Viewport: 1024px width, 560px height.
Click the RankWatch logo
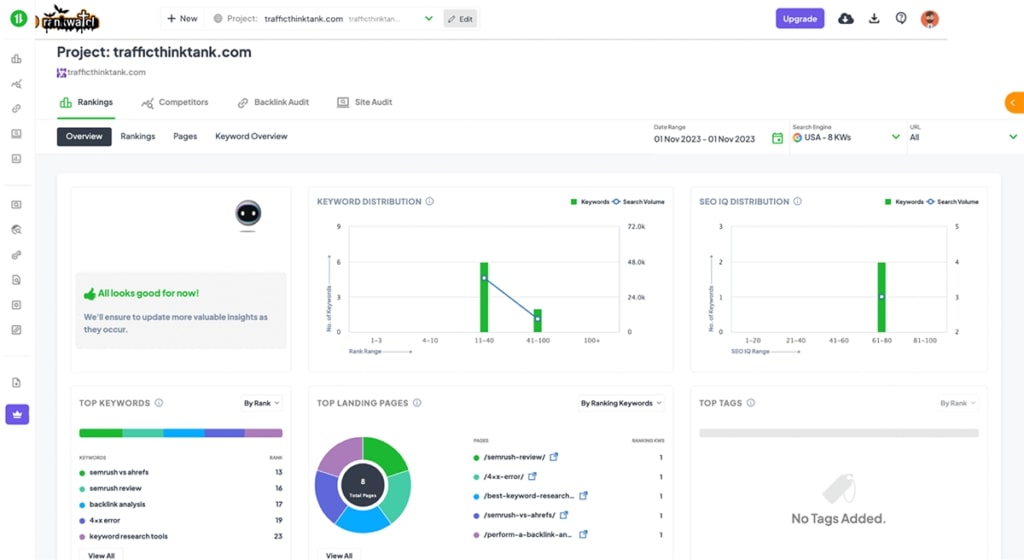pos(69,20)
